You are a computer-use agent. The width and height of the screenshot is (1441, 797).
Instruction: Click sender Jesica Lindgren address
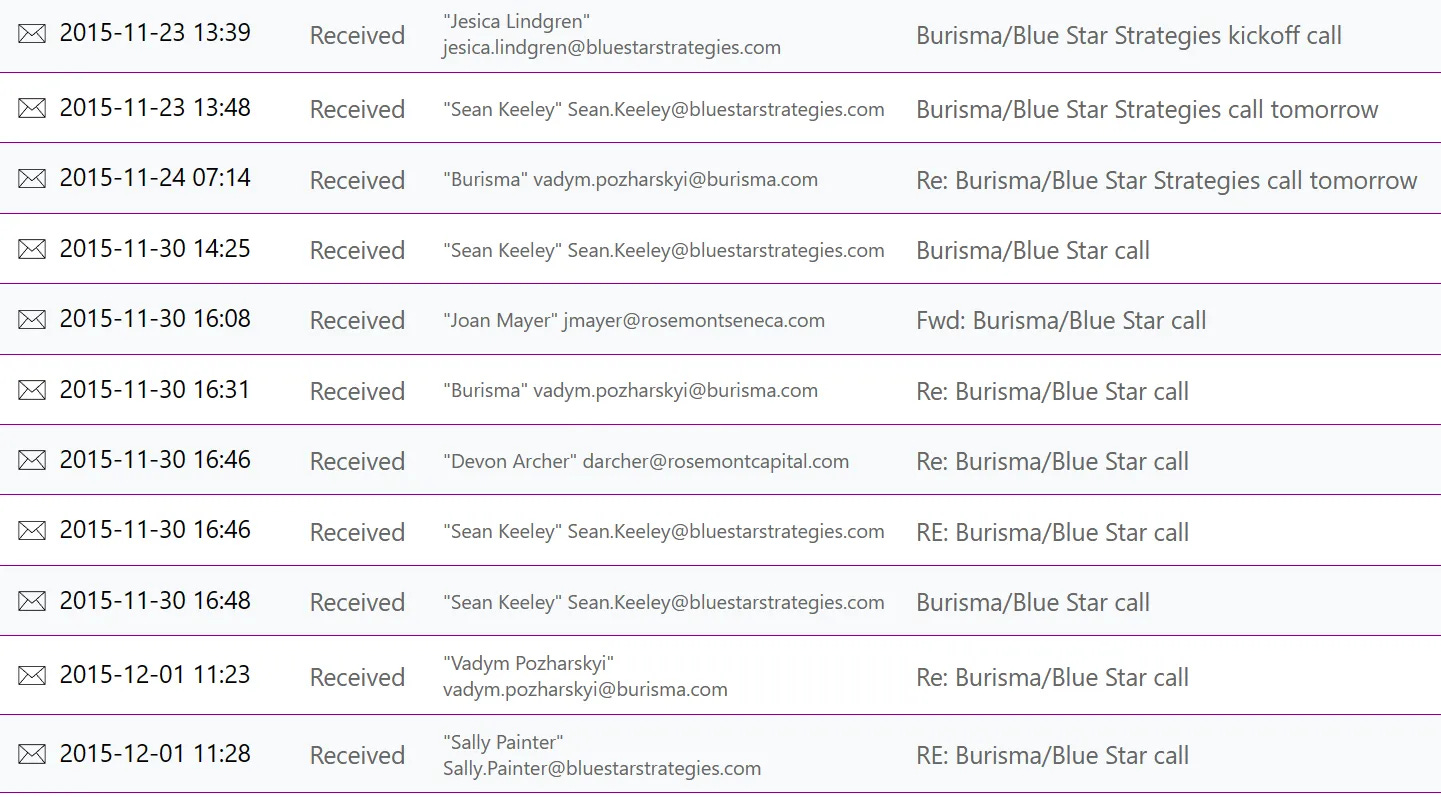pos(612,35)
